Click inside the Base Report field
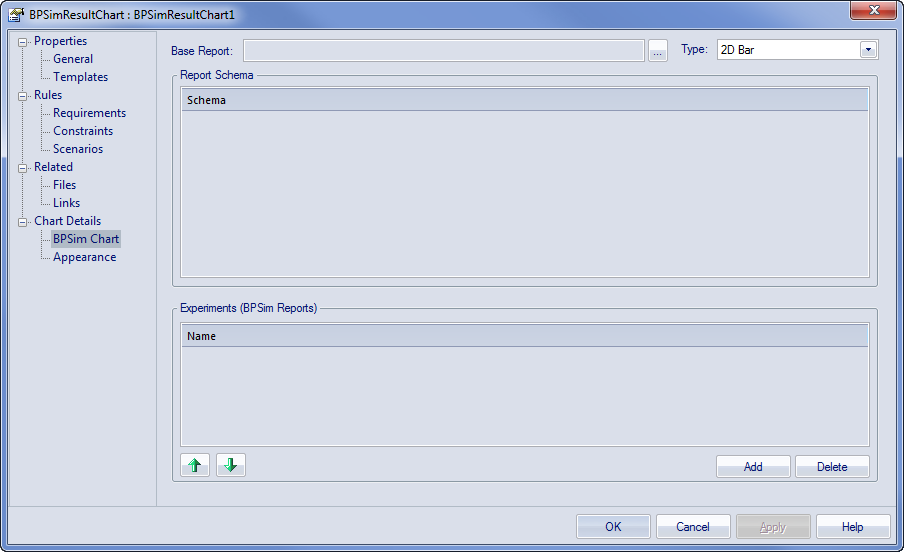 click(443, 51)
